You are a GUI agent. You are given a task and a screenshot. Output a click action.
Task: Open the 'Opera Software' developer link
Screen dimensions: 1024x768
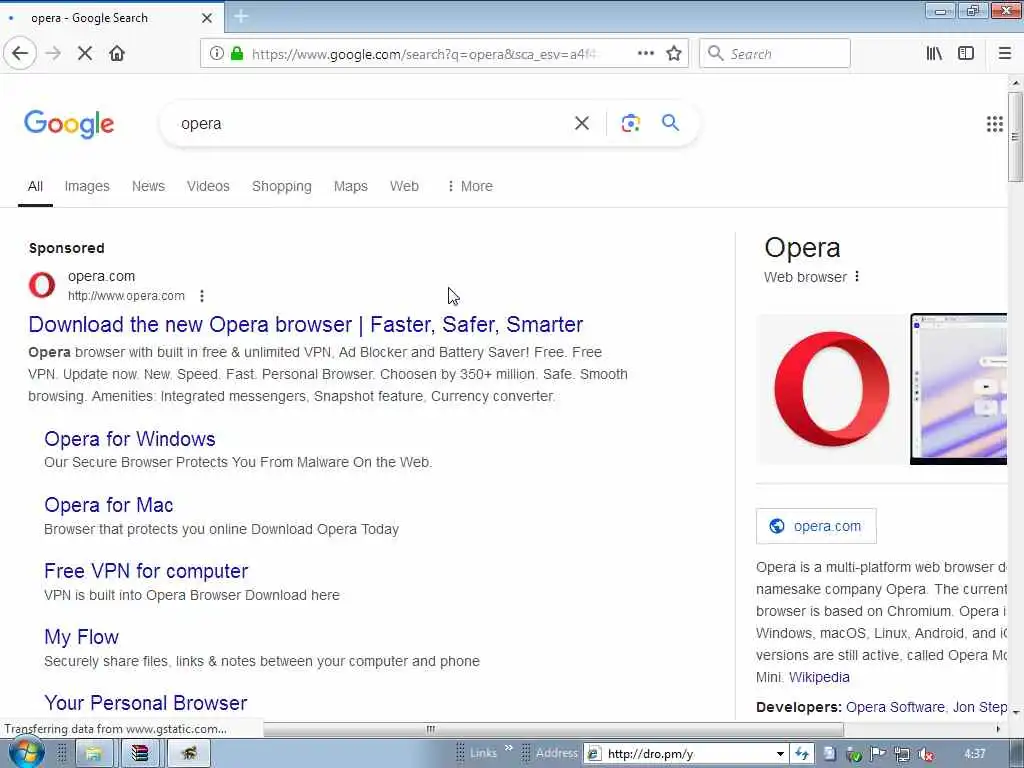coord(895,707)
